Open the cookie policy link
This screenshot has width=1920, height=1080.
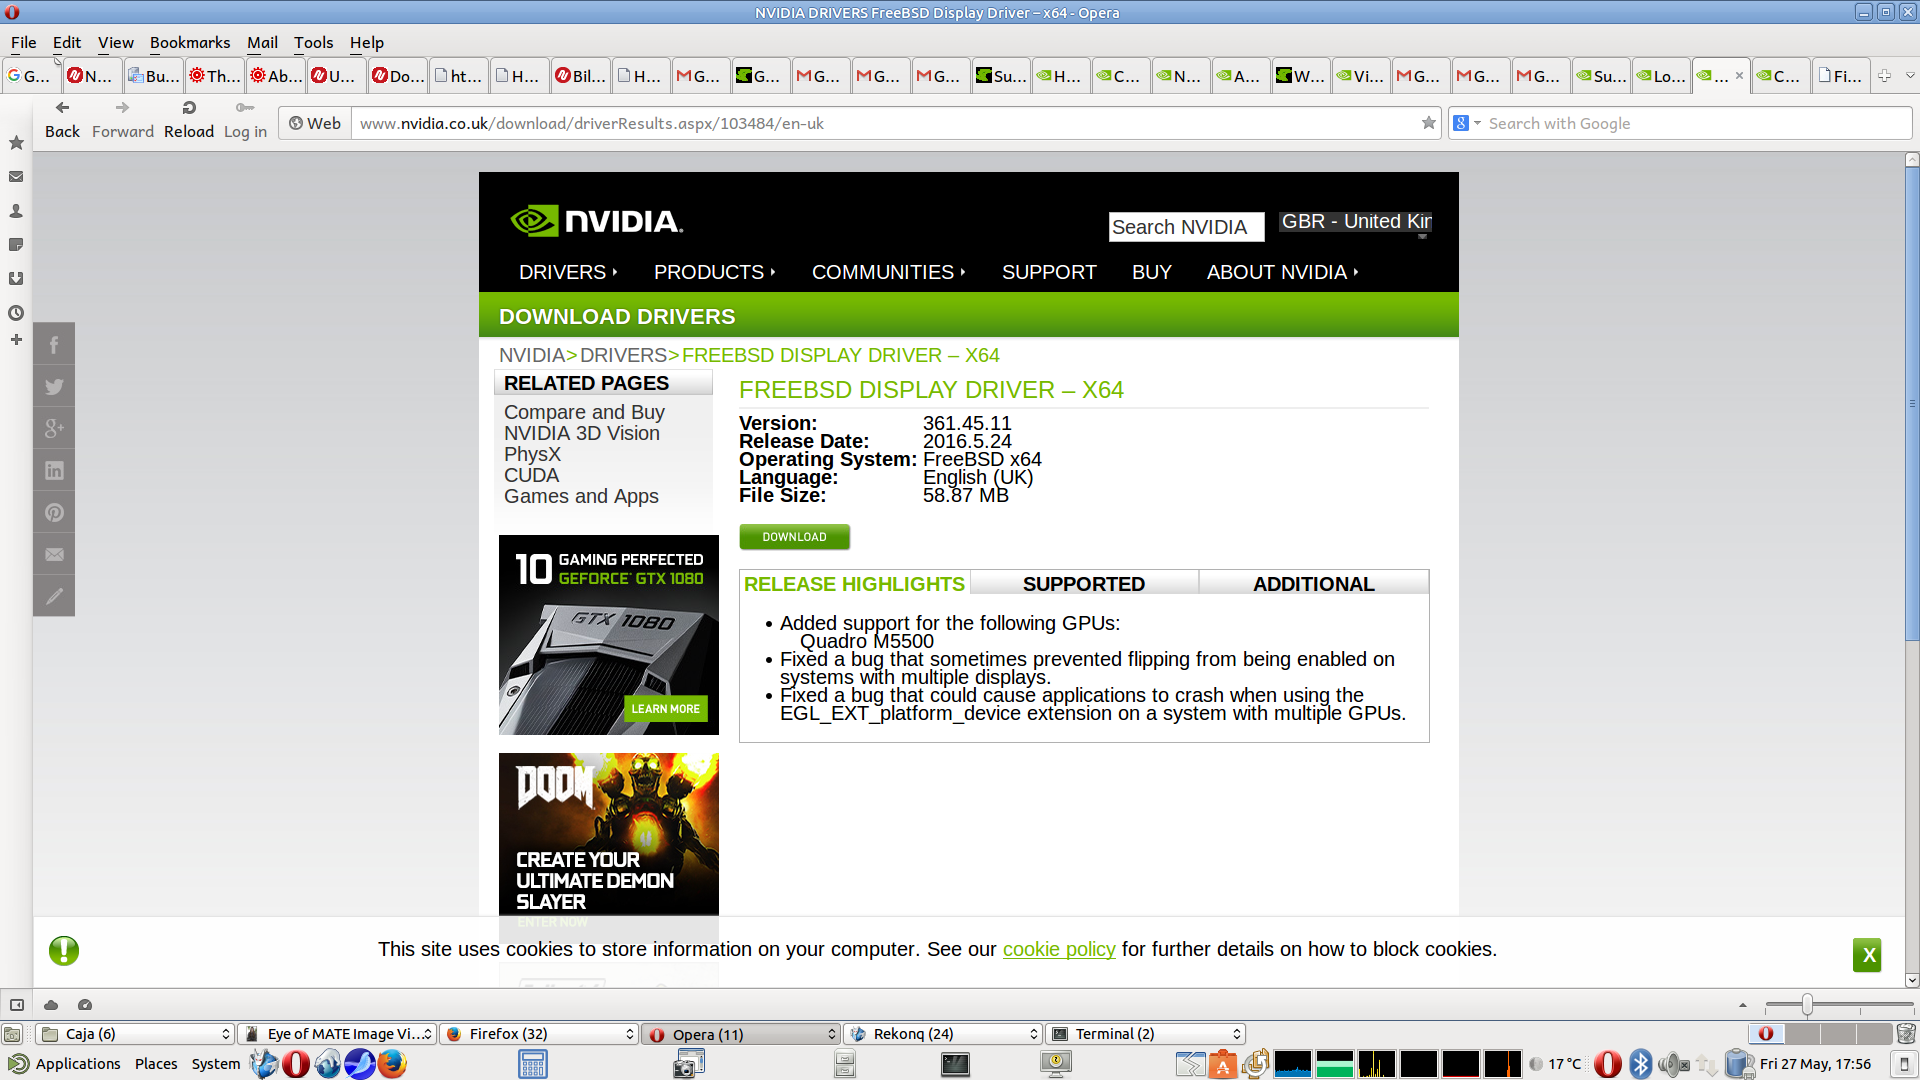(1058, 949)
